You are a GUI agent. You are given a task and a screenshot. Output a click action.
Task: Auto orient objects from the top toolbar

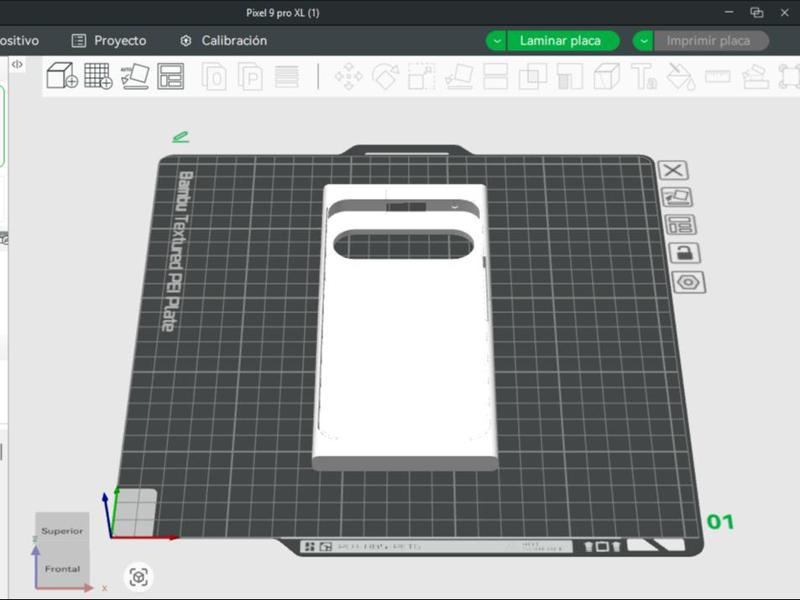click(x=135, y=77)
